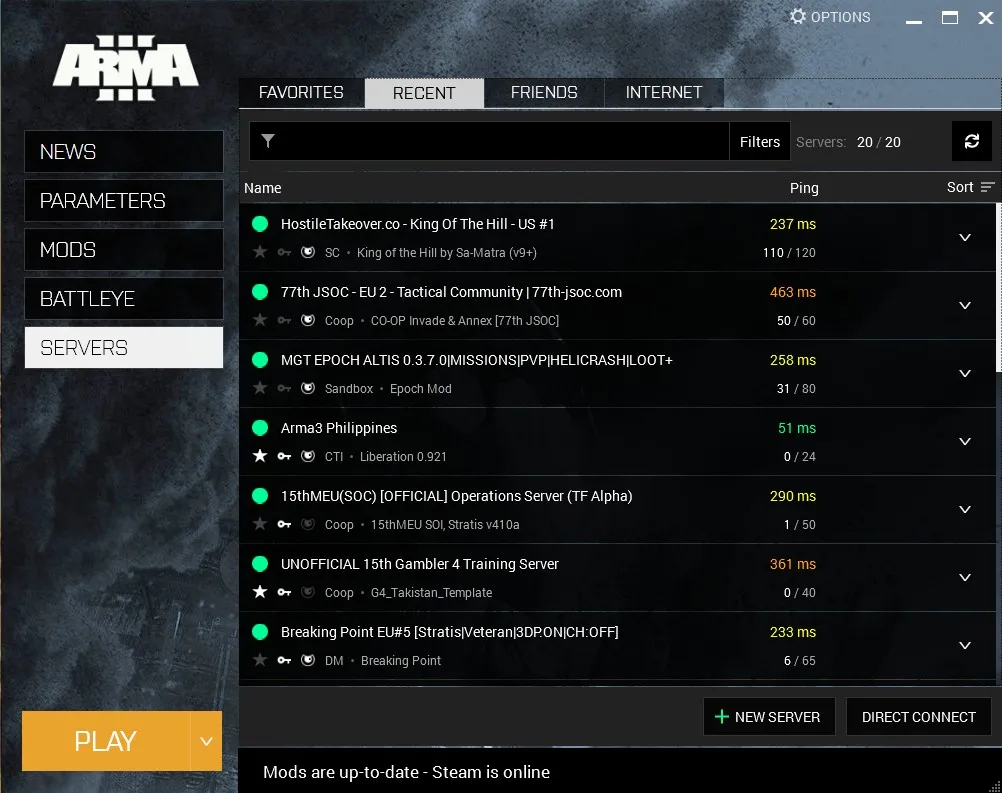Expand 77th JSOC server details chevron

[x=965, y=305]
